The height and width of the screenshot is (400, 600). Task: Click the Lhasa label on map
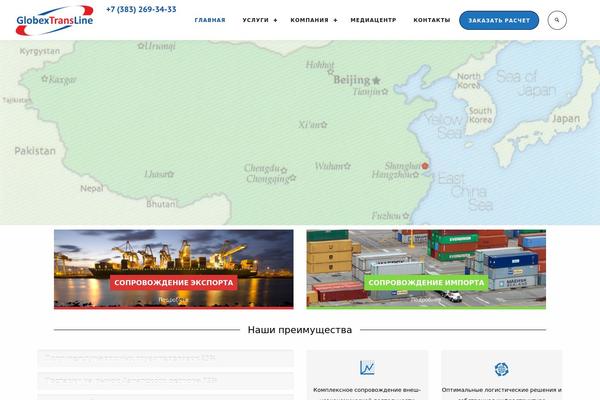click(156, 174)
